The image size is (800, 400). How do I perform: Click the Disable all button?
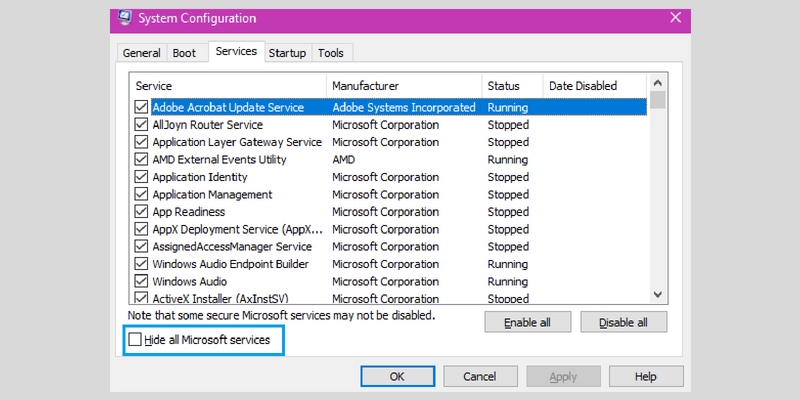(623, 322)
